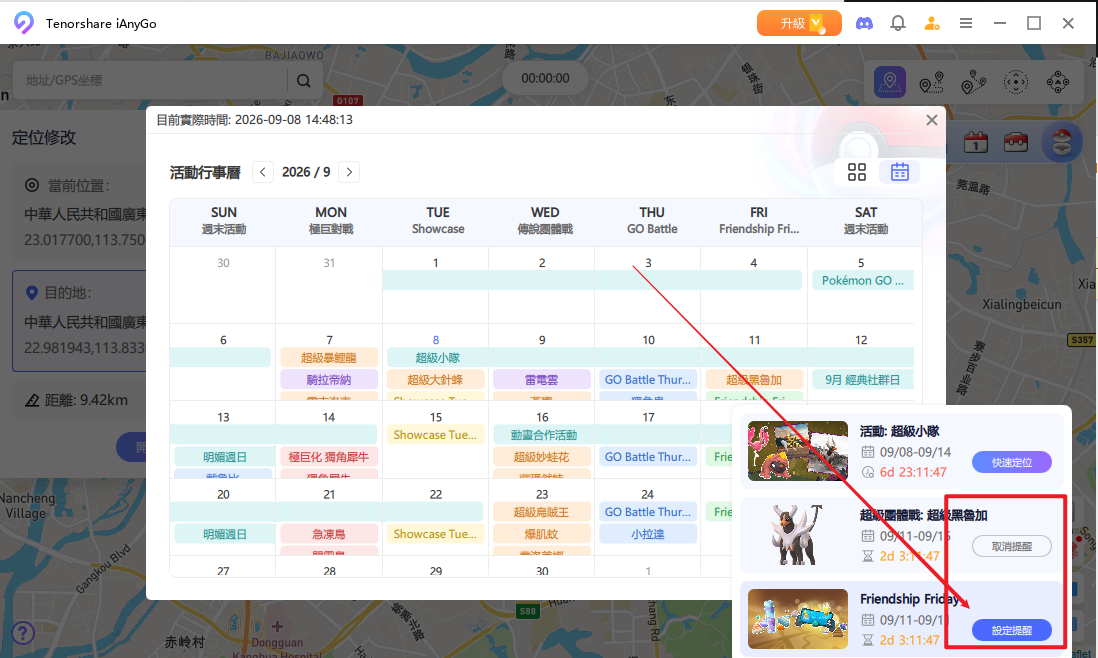Open 明媚週日 event on the 20th

point(224,534)
